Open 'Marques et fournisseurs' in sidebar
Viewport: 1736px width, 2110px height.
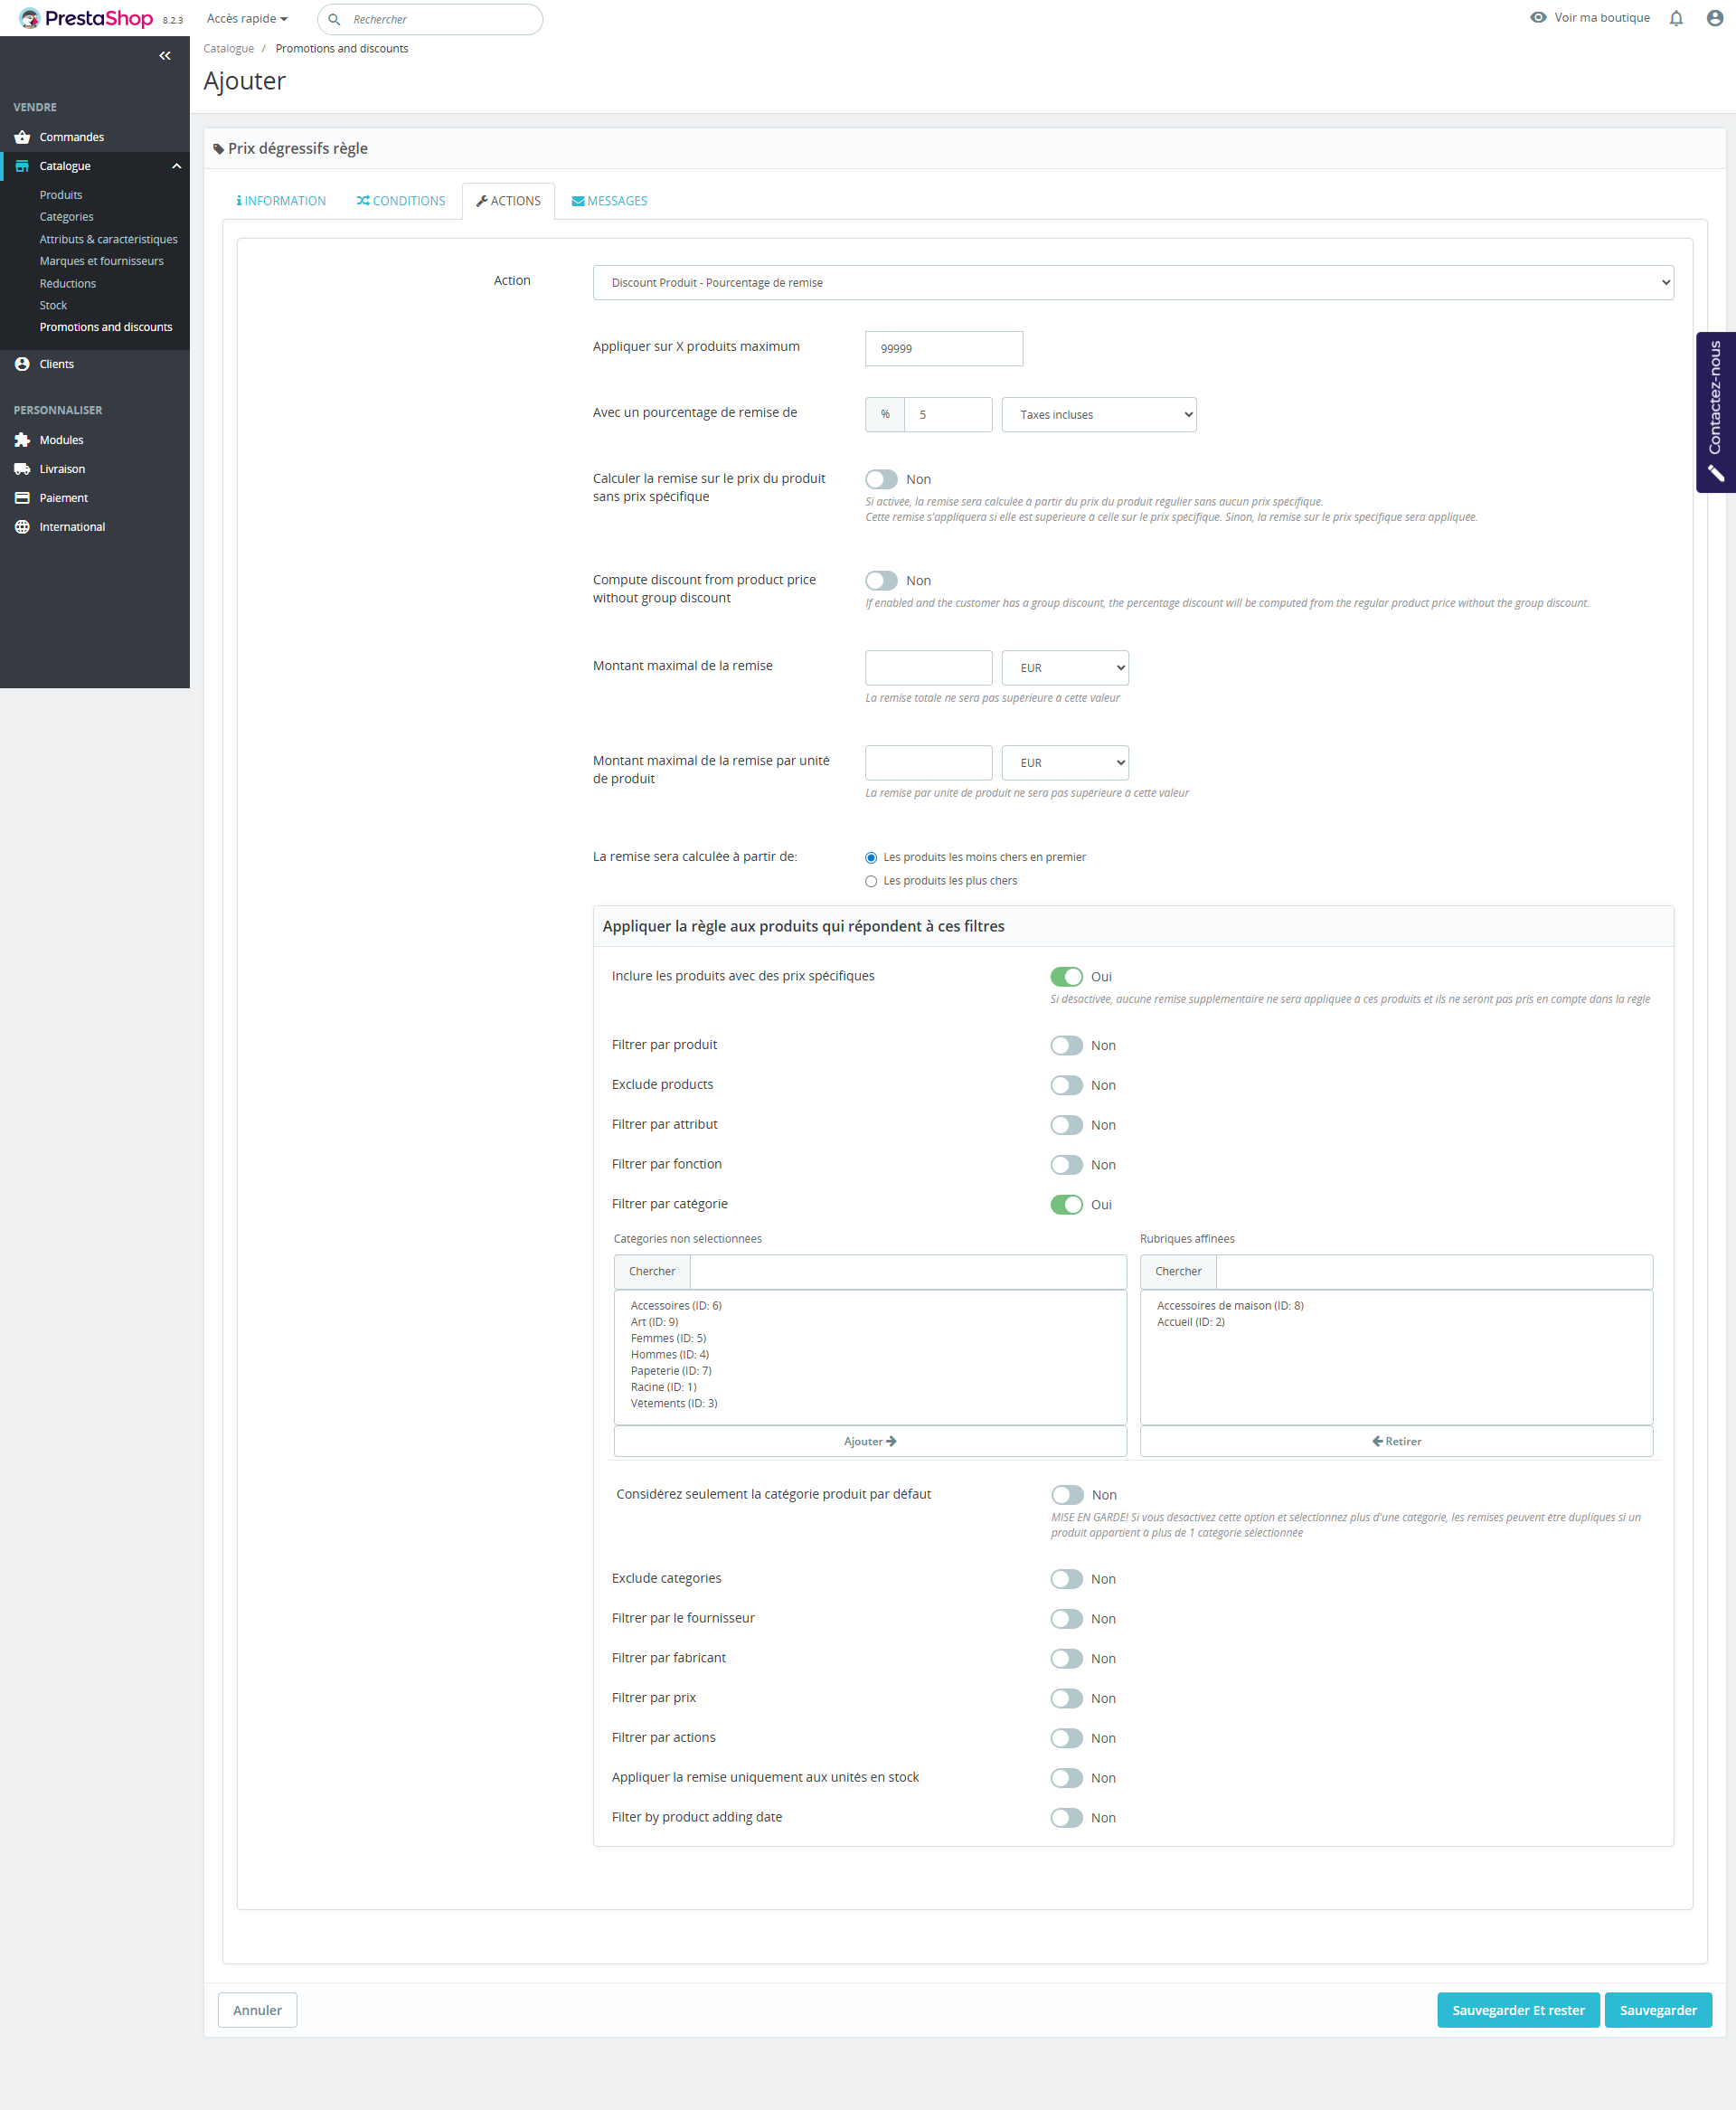[x=101, y=261]
